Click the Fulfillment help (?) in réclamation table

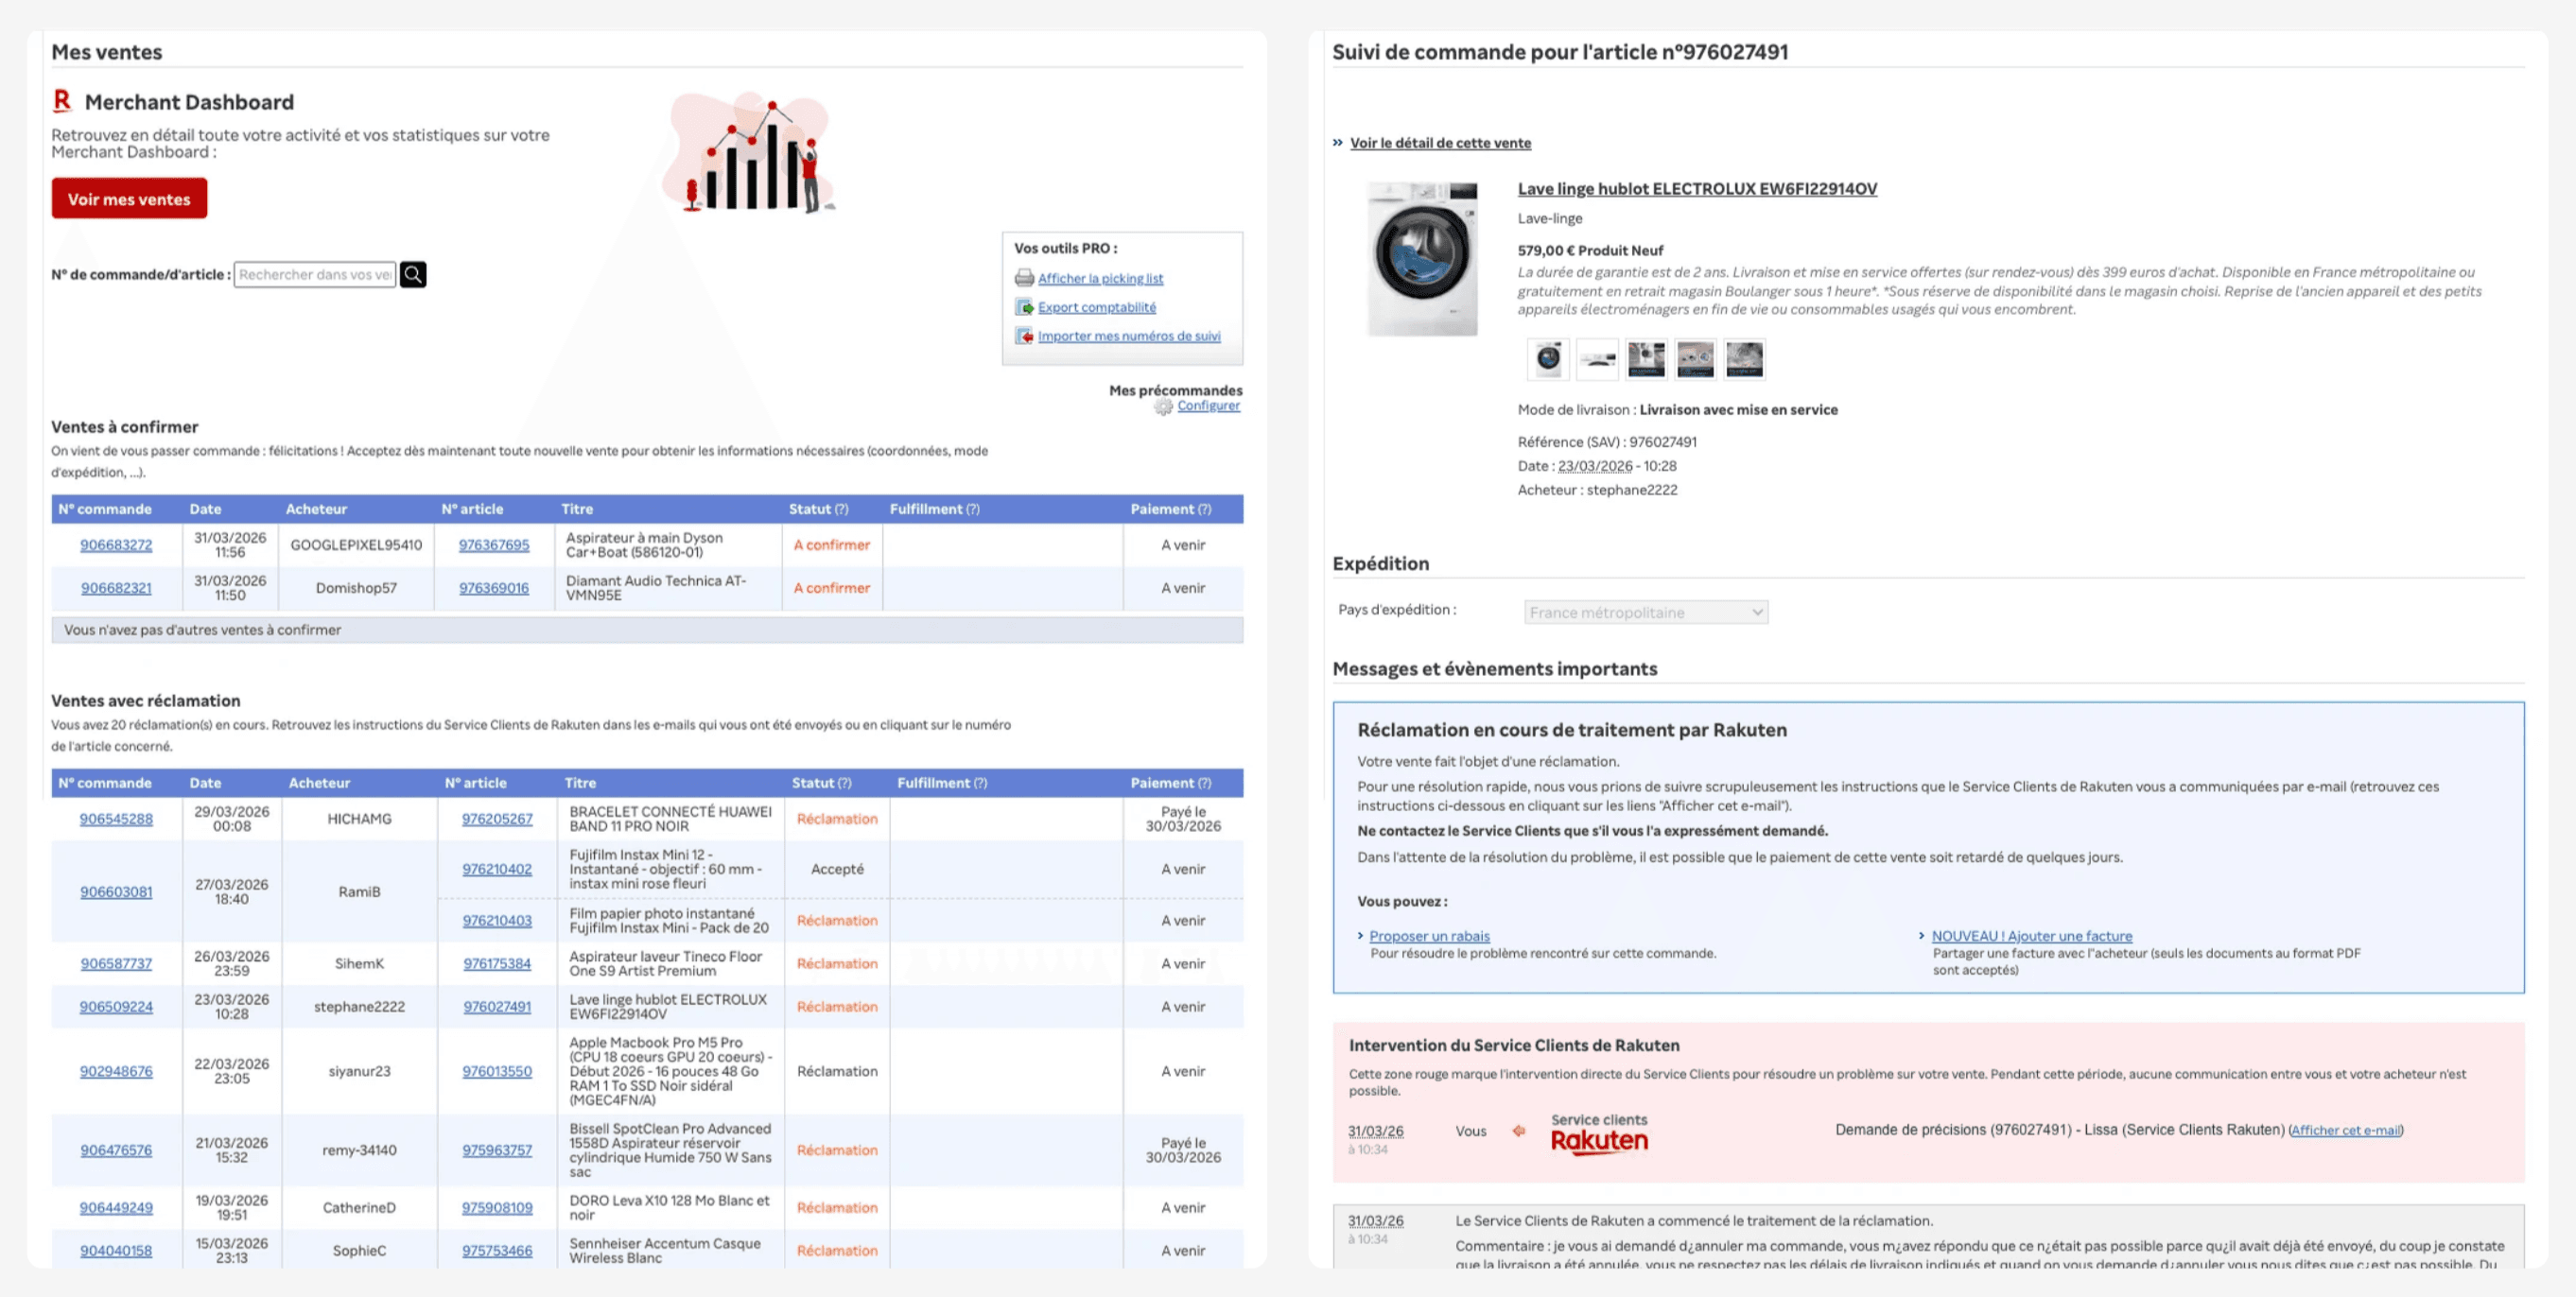pyautogui.click(x=980, y=783)
